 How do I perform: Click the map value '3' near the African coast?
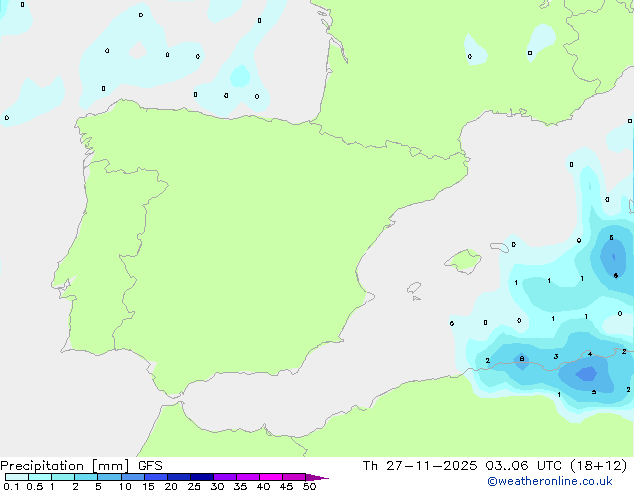tap(556, 357)
